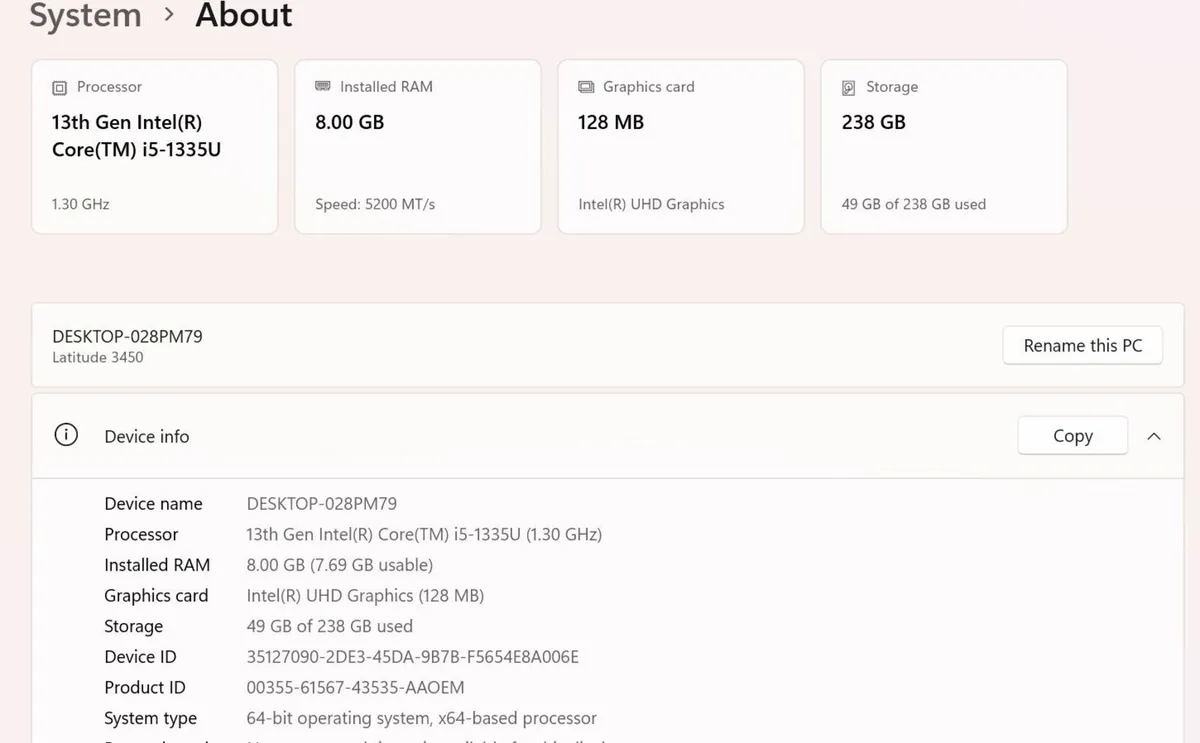Click the About breadcrumb title
Screen dimensions: 1200x743
244,15
